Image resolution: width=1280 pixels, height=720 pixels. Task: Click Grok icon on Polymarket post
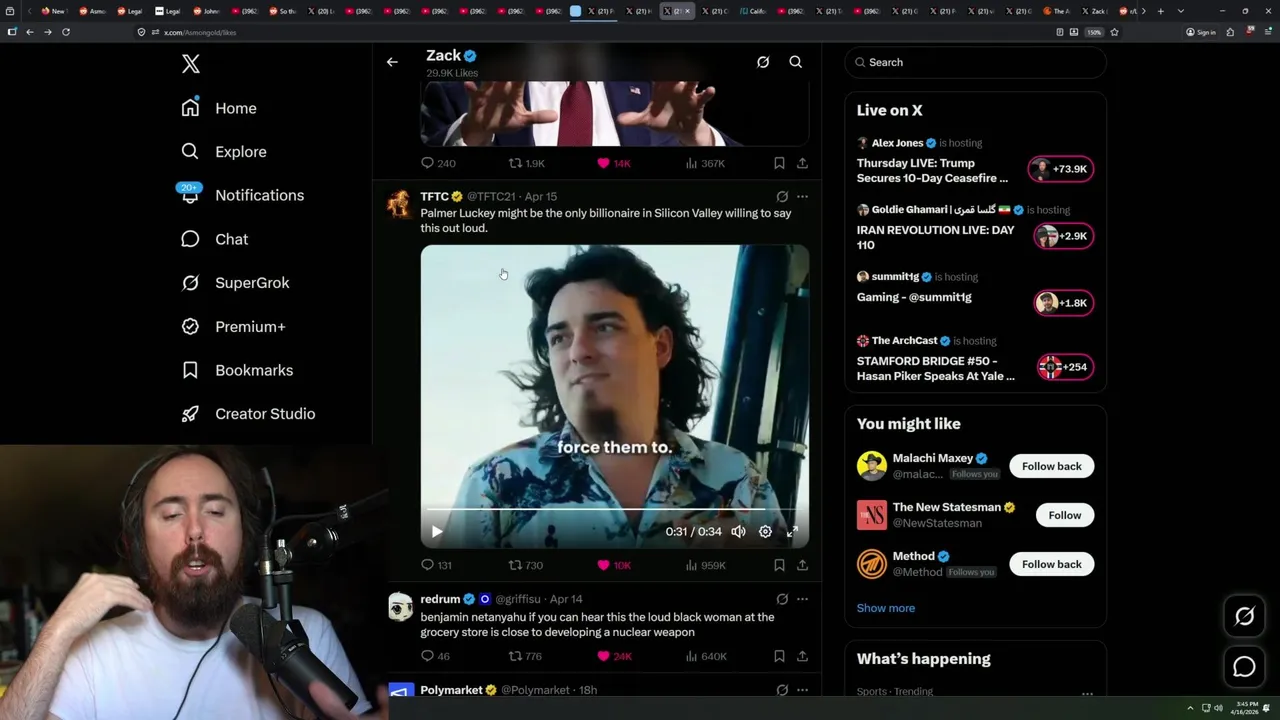782,690
